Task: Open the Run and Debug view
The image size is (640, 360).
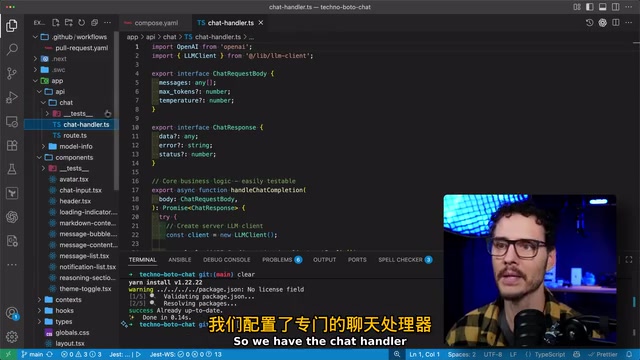Action: coord(12,98)
